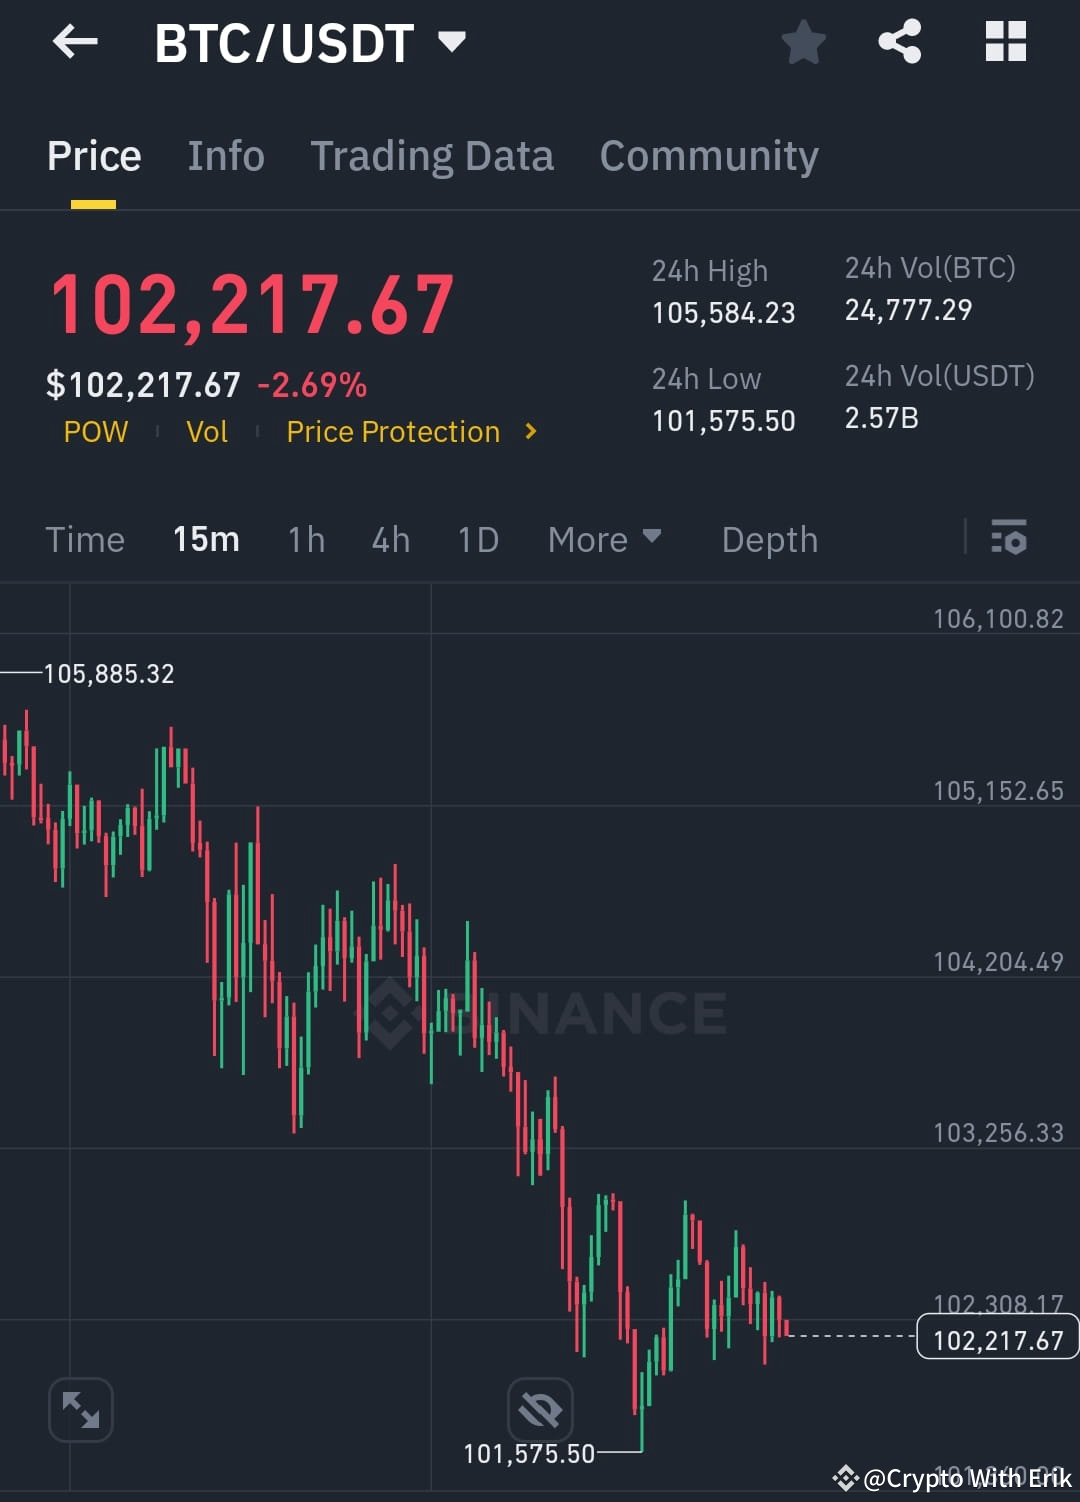Expand Price Protection details via its chevron

[x=531, y=432]
